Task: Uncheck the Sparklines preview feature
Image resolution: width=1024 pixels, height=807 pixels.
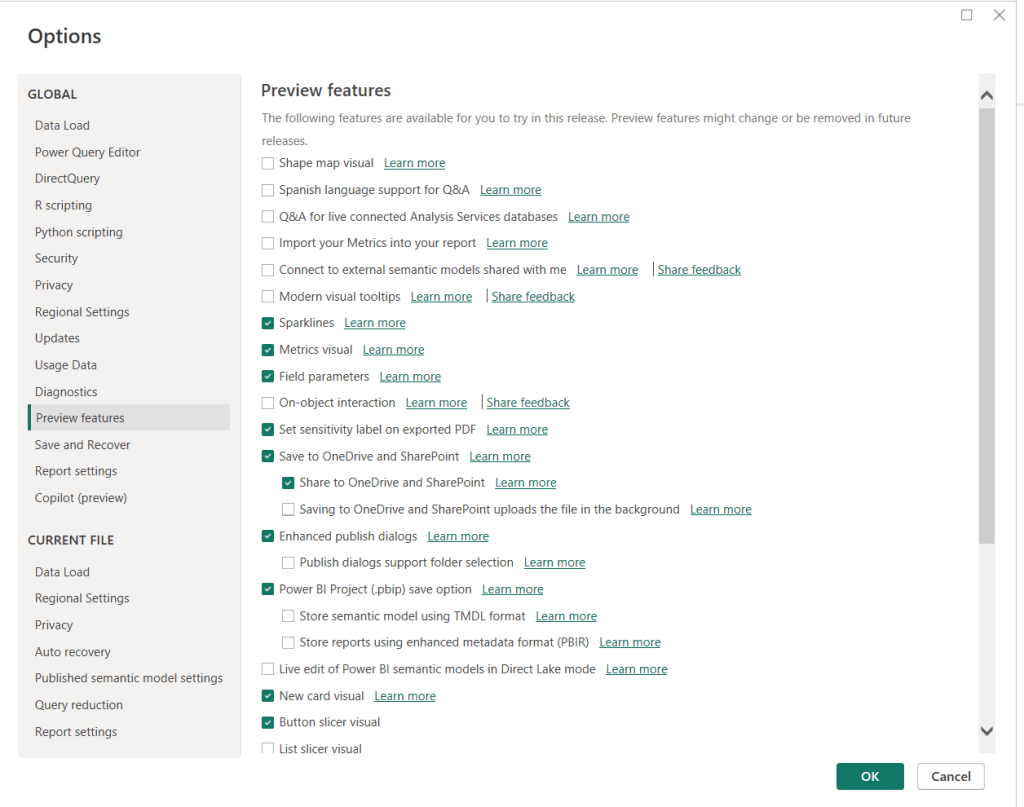Action: (x=268, y=323)
